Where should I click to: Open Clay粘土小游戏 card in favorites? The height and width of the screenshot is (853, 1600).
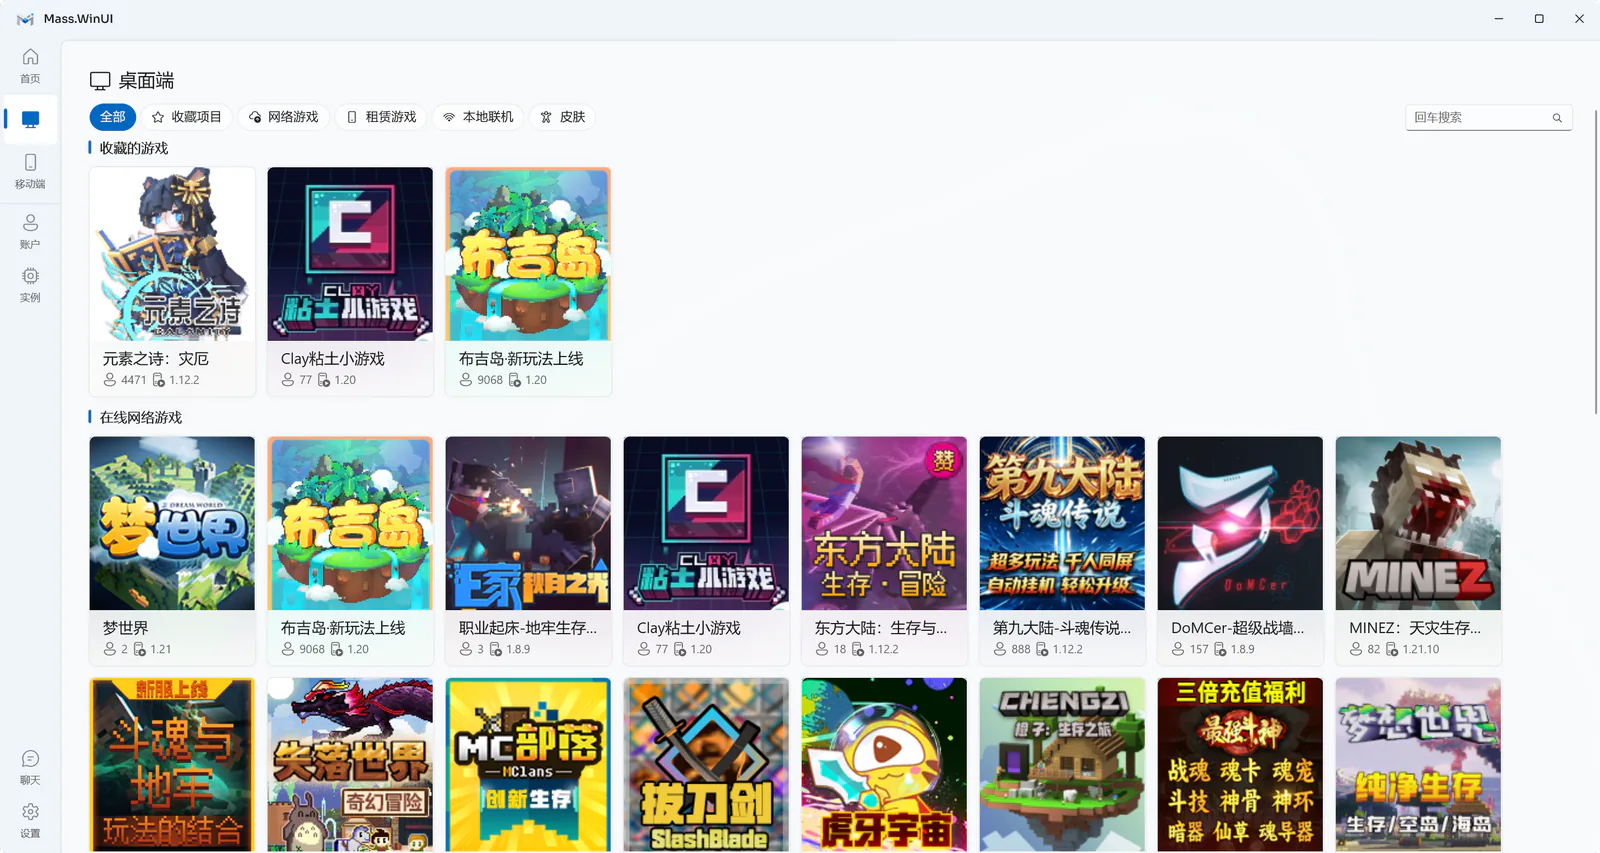(x=350, y=281)
